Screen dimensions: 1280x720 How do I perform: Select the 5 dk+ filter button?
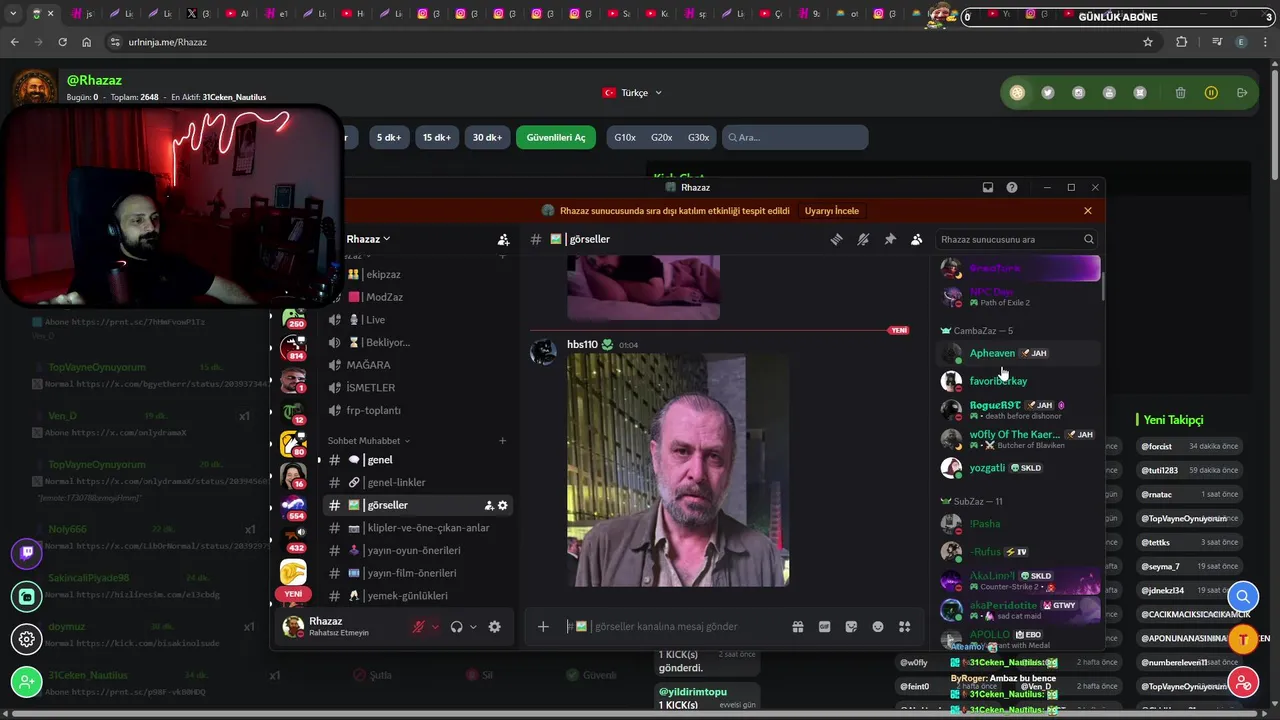click(389, 137)
